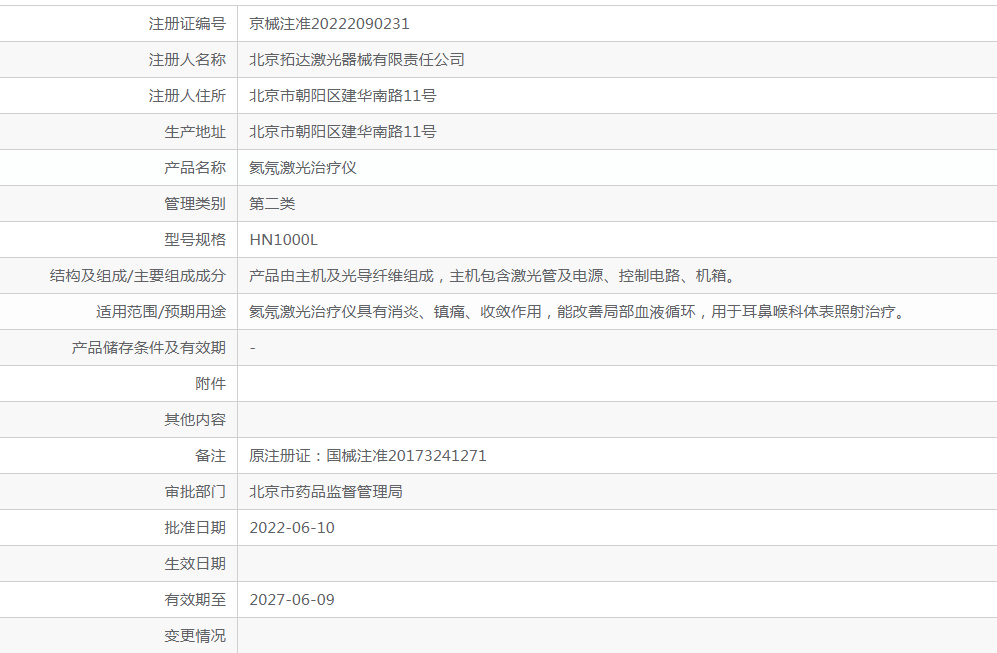
Task: Click the 审批部门 label
Action: coord(195,491)
